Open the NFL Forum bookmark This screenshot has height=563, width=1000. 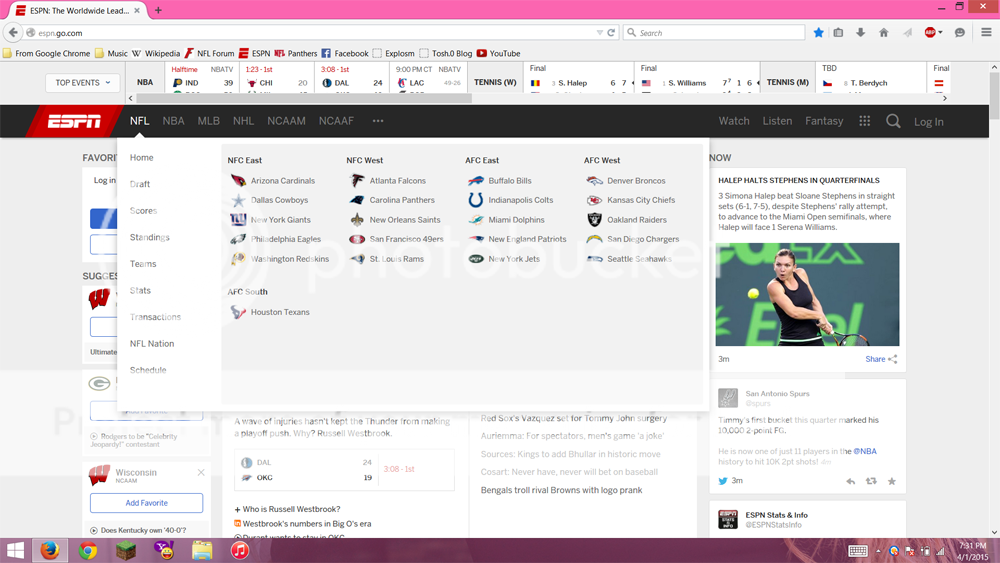(x=210, y=54)
